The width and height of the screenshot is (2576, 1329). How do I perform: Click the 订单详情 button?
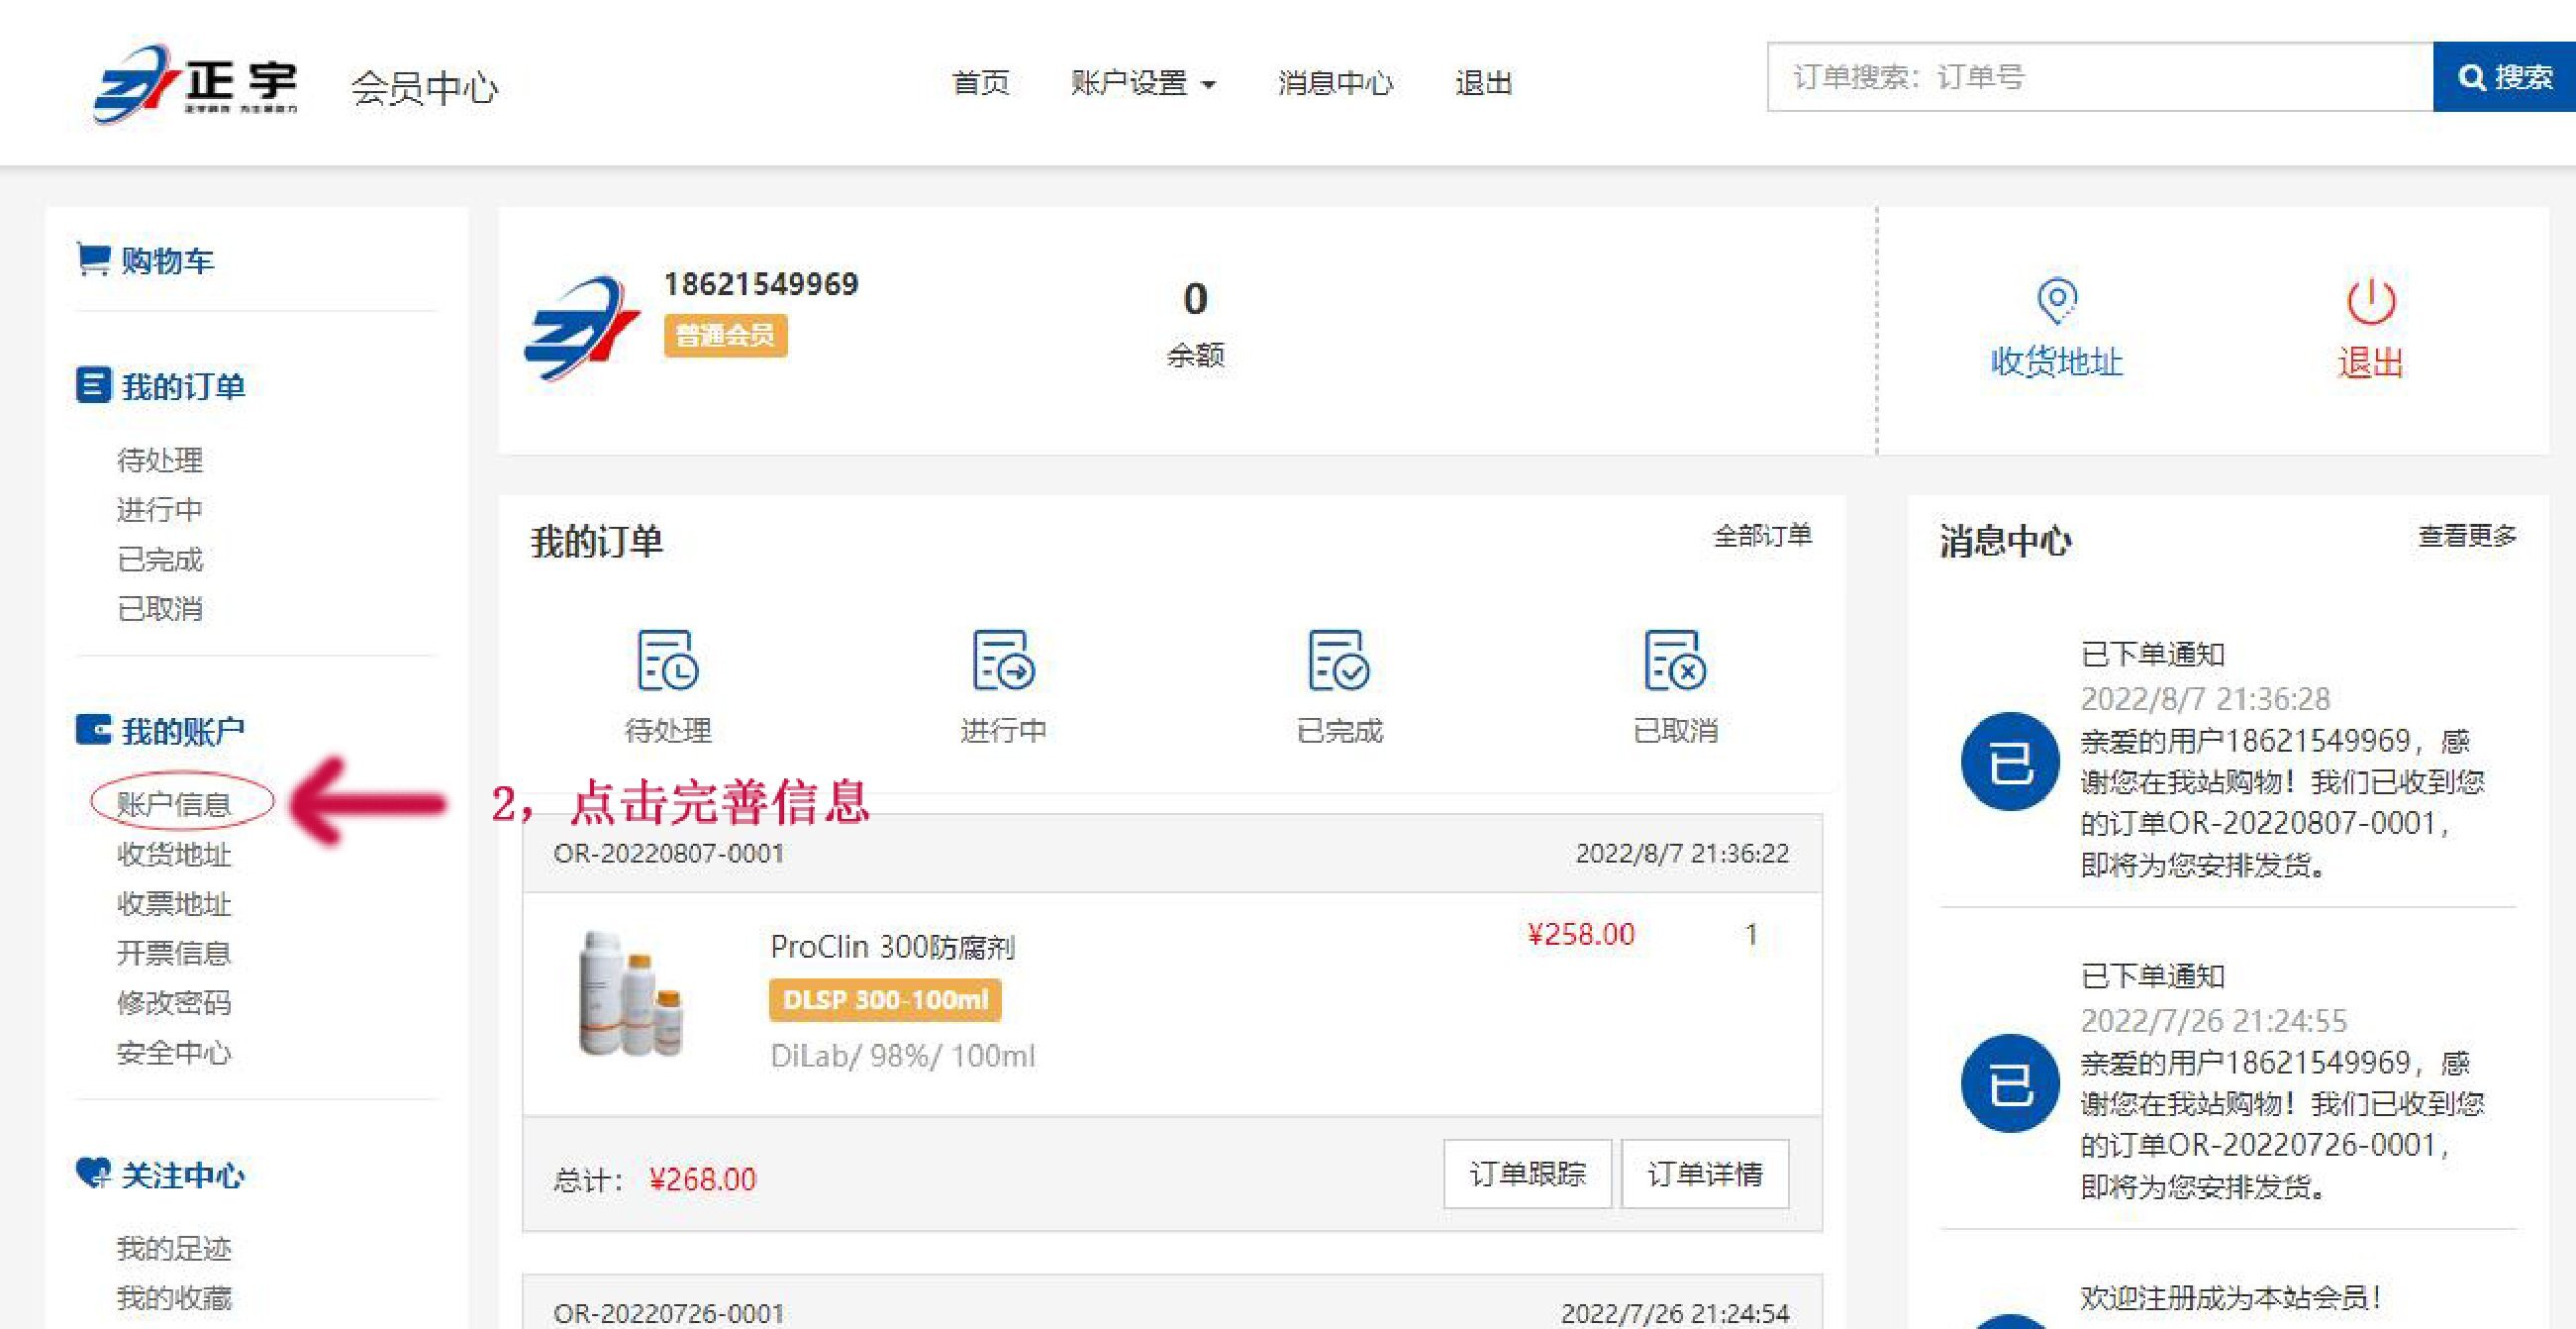pos(1705,1174)
